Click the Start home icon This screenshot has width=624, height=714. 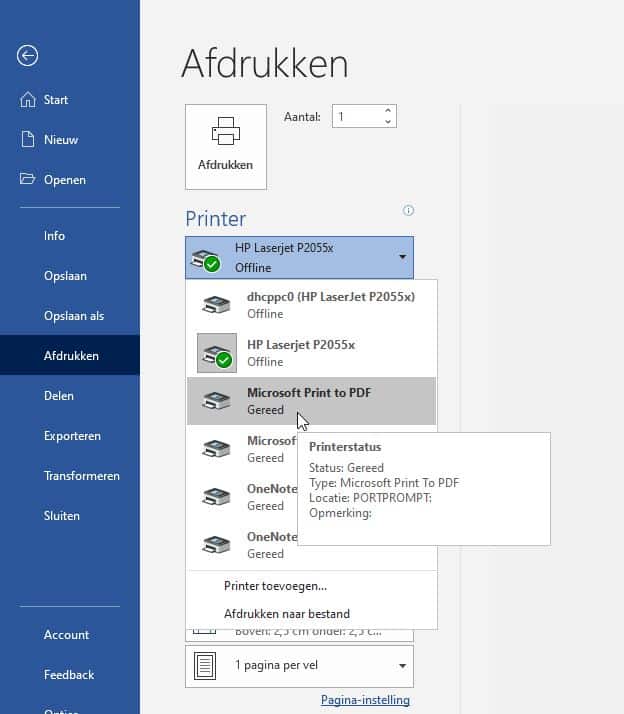point(28,99)
